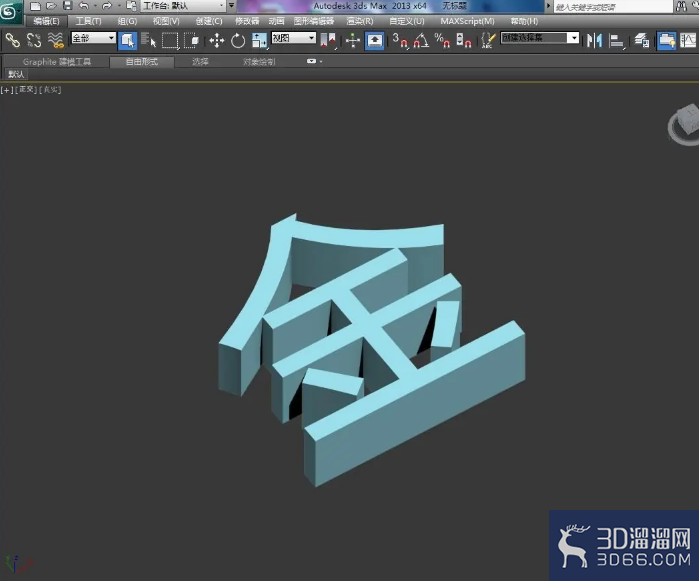
Task: Open the 帮助(H) menu
Action: click(524, 21)
